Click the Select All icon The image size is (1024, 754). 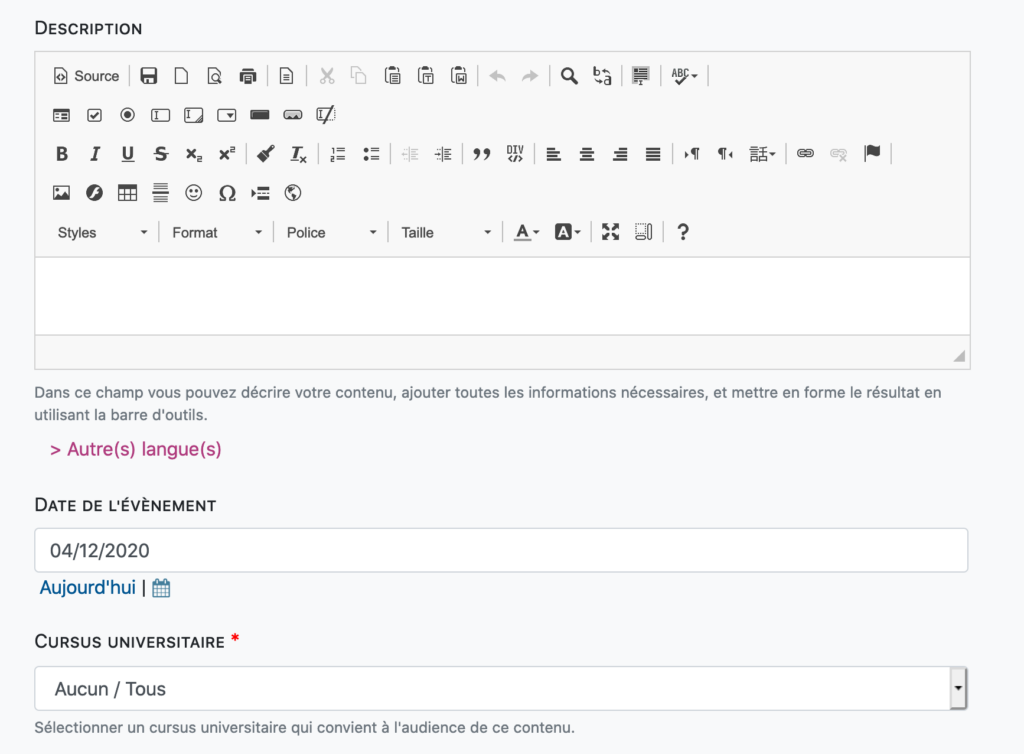[x=641, y=76]
